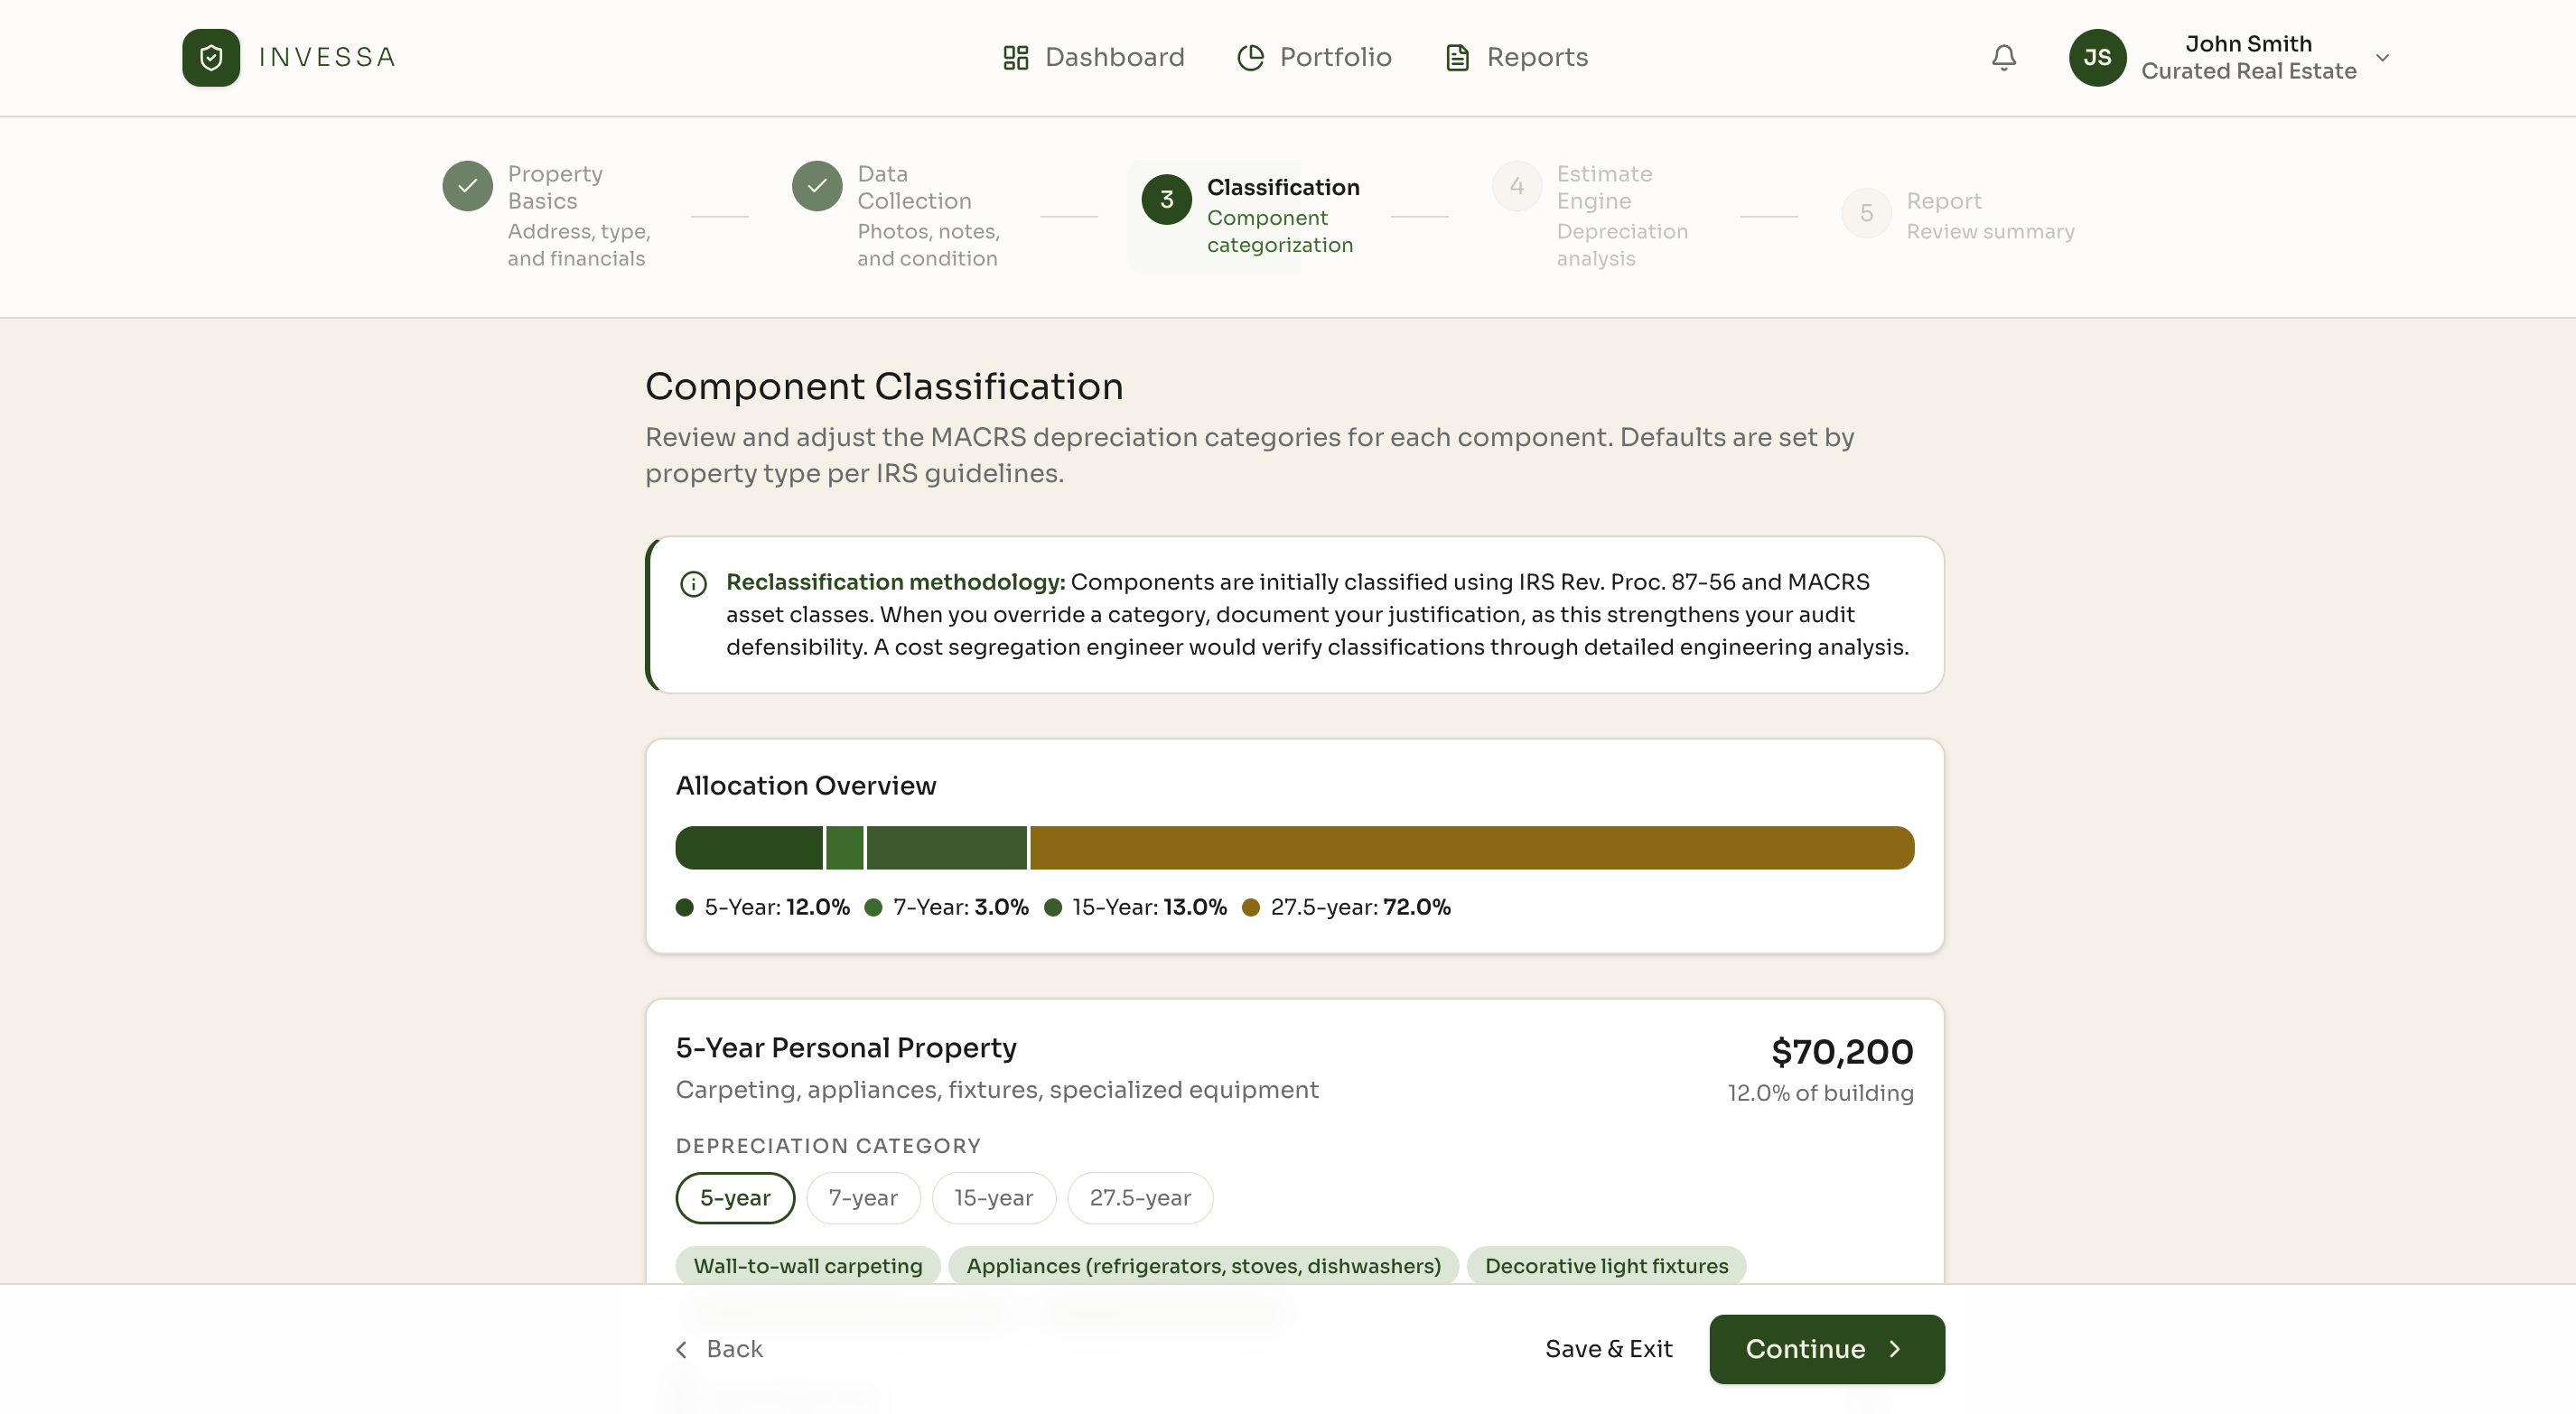
Task: Select the 15-year depreciation category
Action: 994,1198
